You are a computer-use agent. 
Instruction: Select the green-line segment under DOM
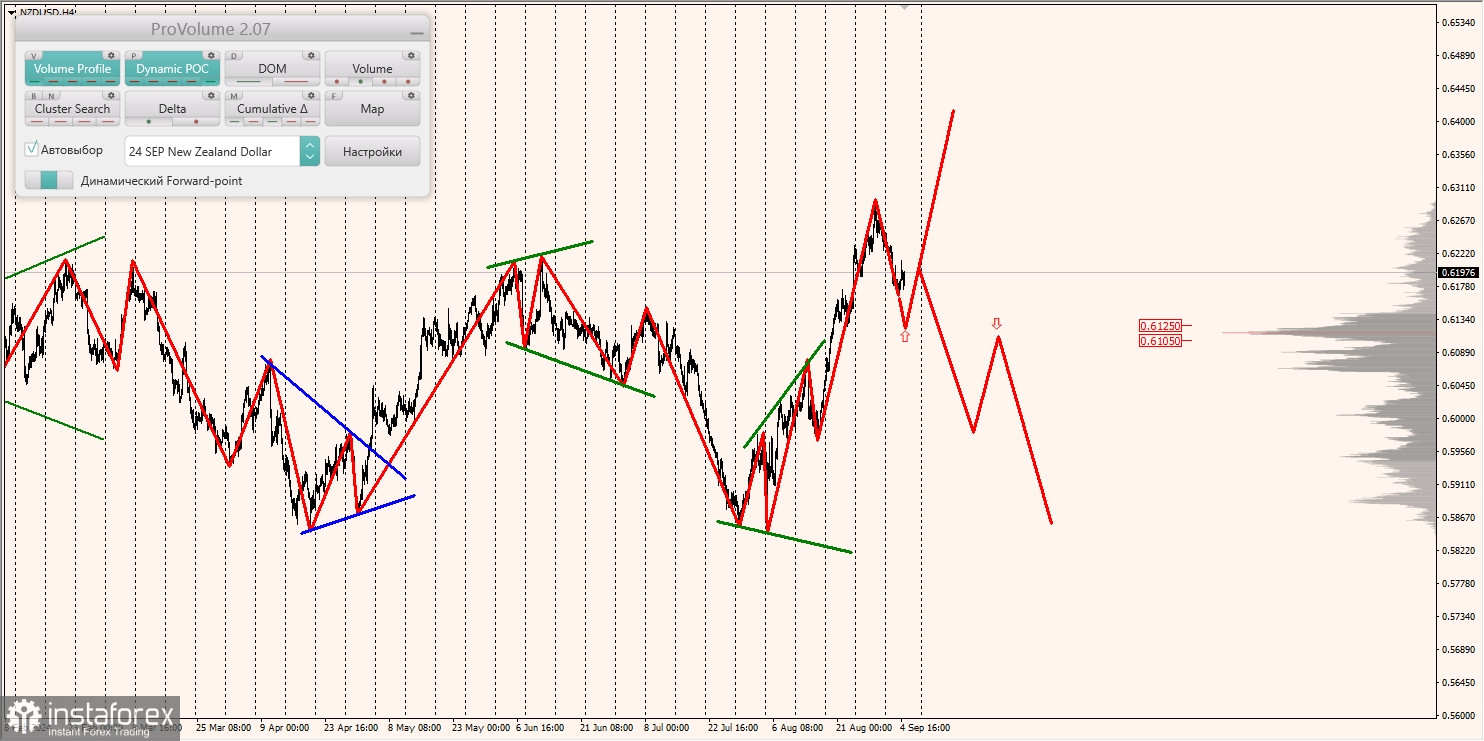[x=248, y=81]
